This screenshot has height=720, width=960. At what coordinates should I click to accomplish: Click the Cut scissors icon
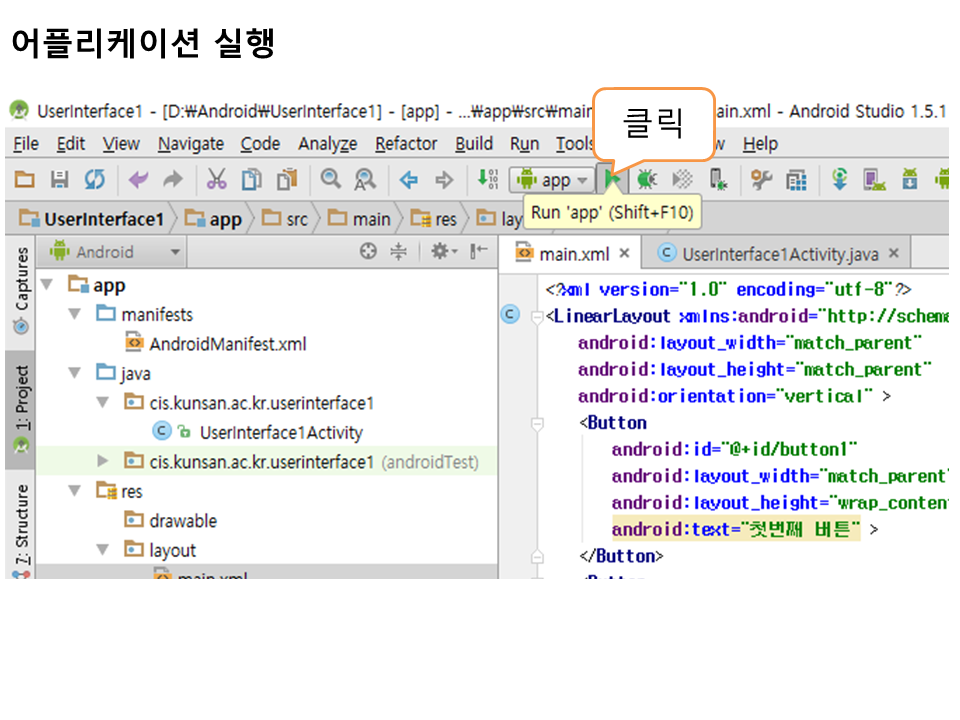[216, 180]
